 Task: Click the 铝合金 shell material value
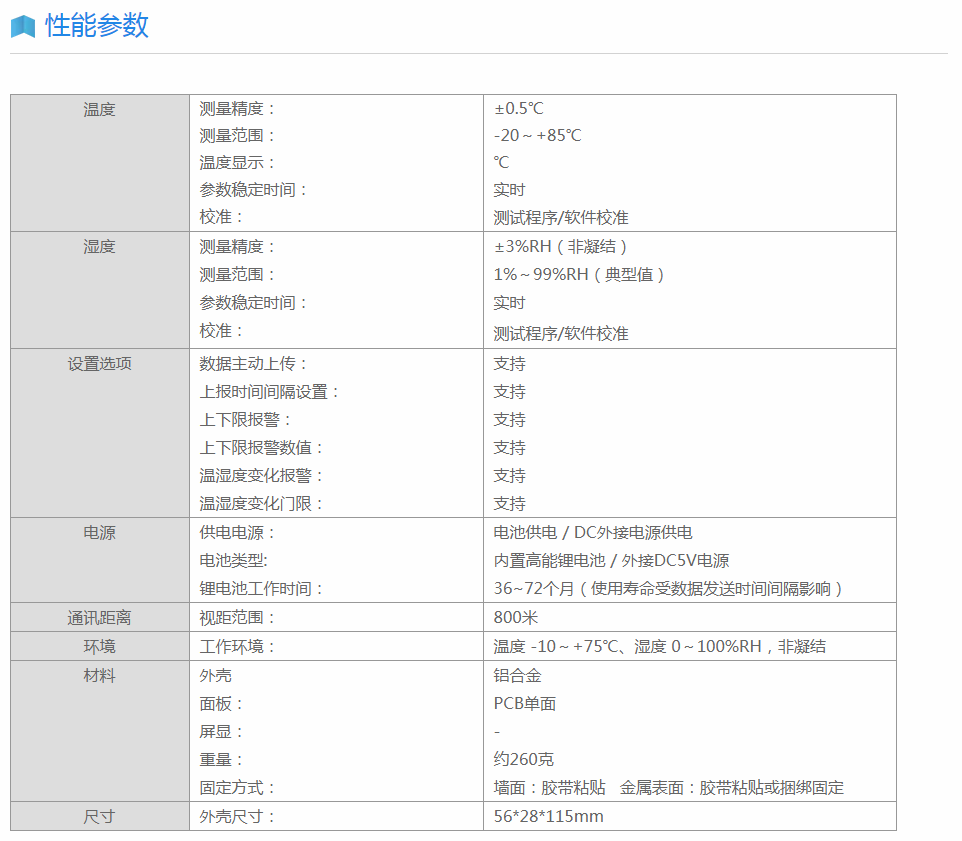click(517, 675)
